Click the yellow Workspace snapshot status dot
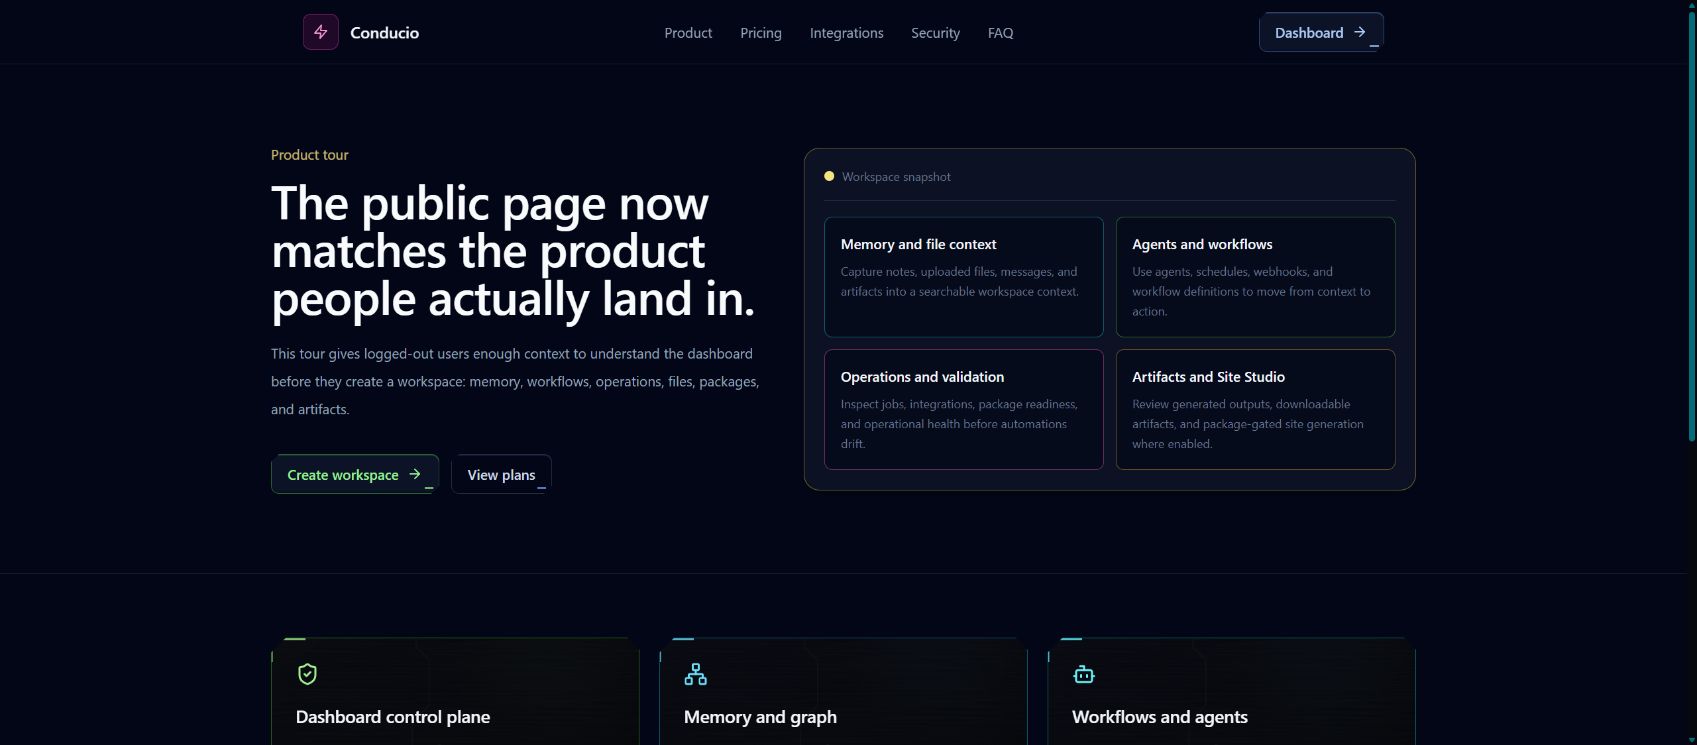Viewport: 1697px width, 745px height. tap(829, 176)
